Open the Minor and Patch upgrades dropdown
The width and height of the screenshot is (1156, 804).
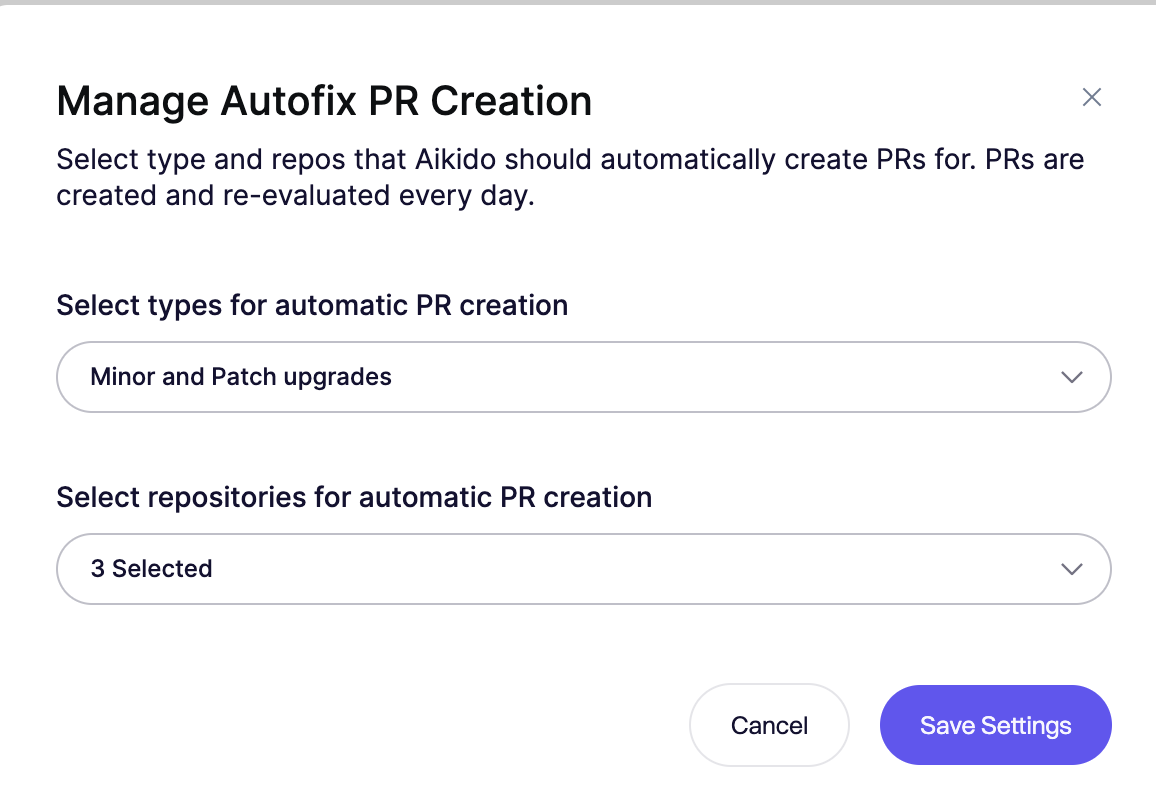[x=583, y=377]
